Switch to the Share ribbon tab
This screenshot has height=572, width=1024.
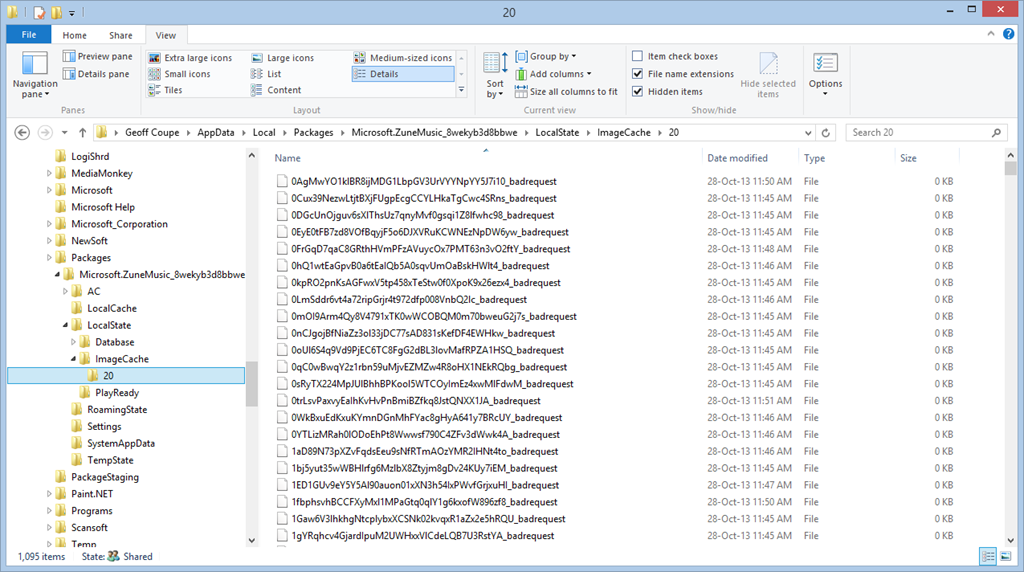click(x=120, y=35)
